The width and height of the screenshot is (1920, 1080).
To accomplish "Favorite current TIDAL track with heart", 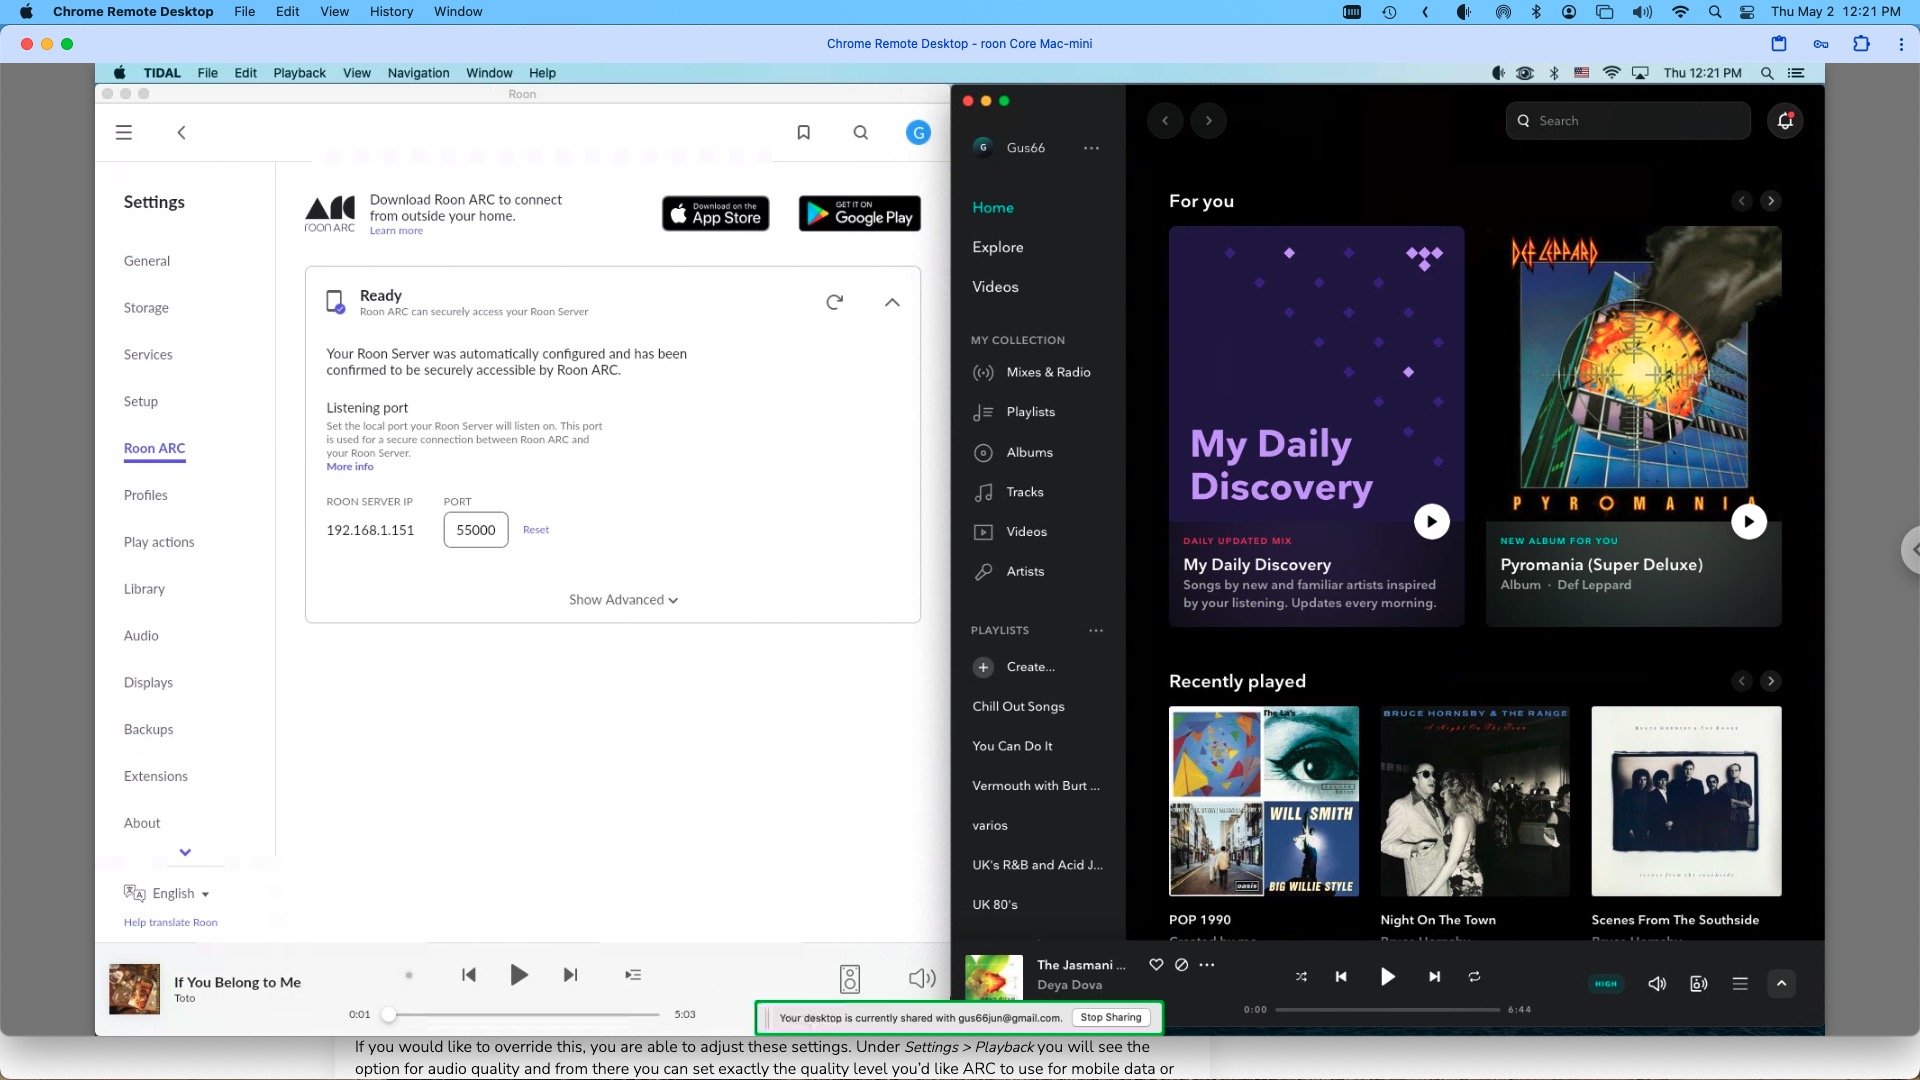I will 1156,965.
